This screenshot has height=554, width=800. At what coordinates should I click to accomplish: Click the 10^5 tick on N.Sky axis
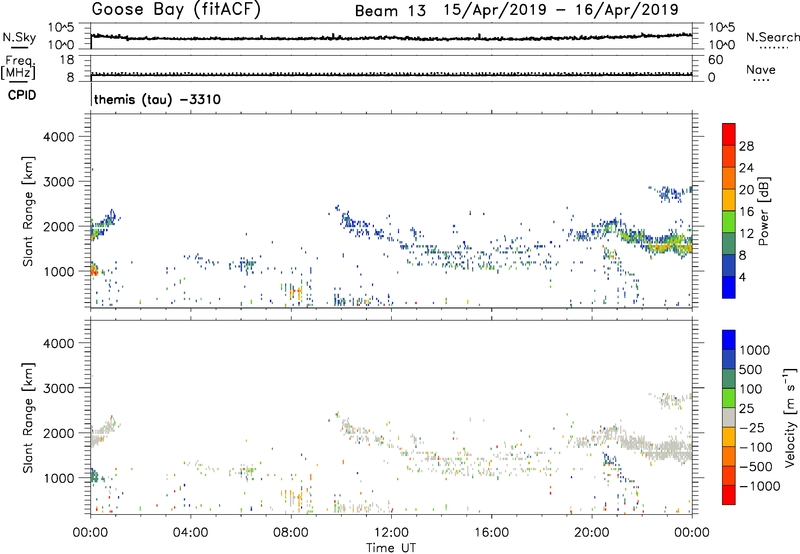tap(61, 28)
